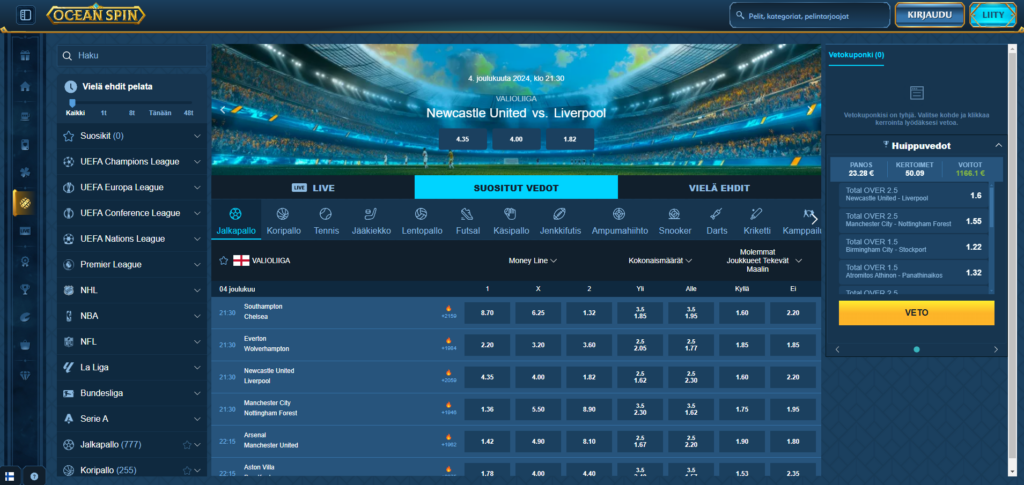The image size is (1024, 485).
Task: Select the Darts sport icon
Action: point(716,221)
